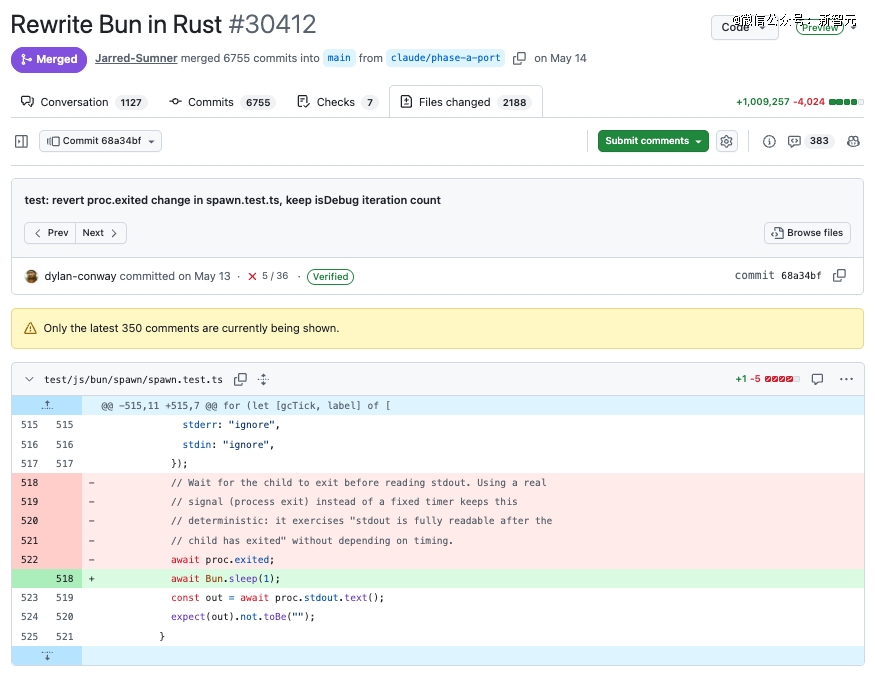View failed checks status 5 / 36
Image resolution: width=875 pixels, height=674 pixels.
click(268, 276)
